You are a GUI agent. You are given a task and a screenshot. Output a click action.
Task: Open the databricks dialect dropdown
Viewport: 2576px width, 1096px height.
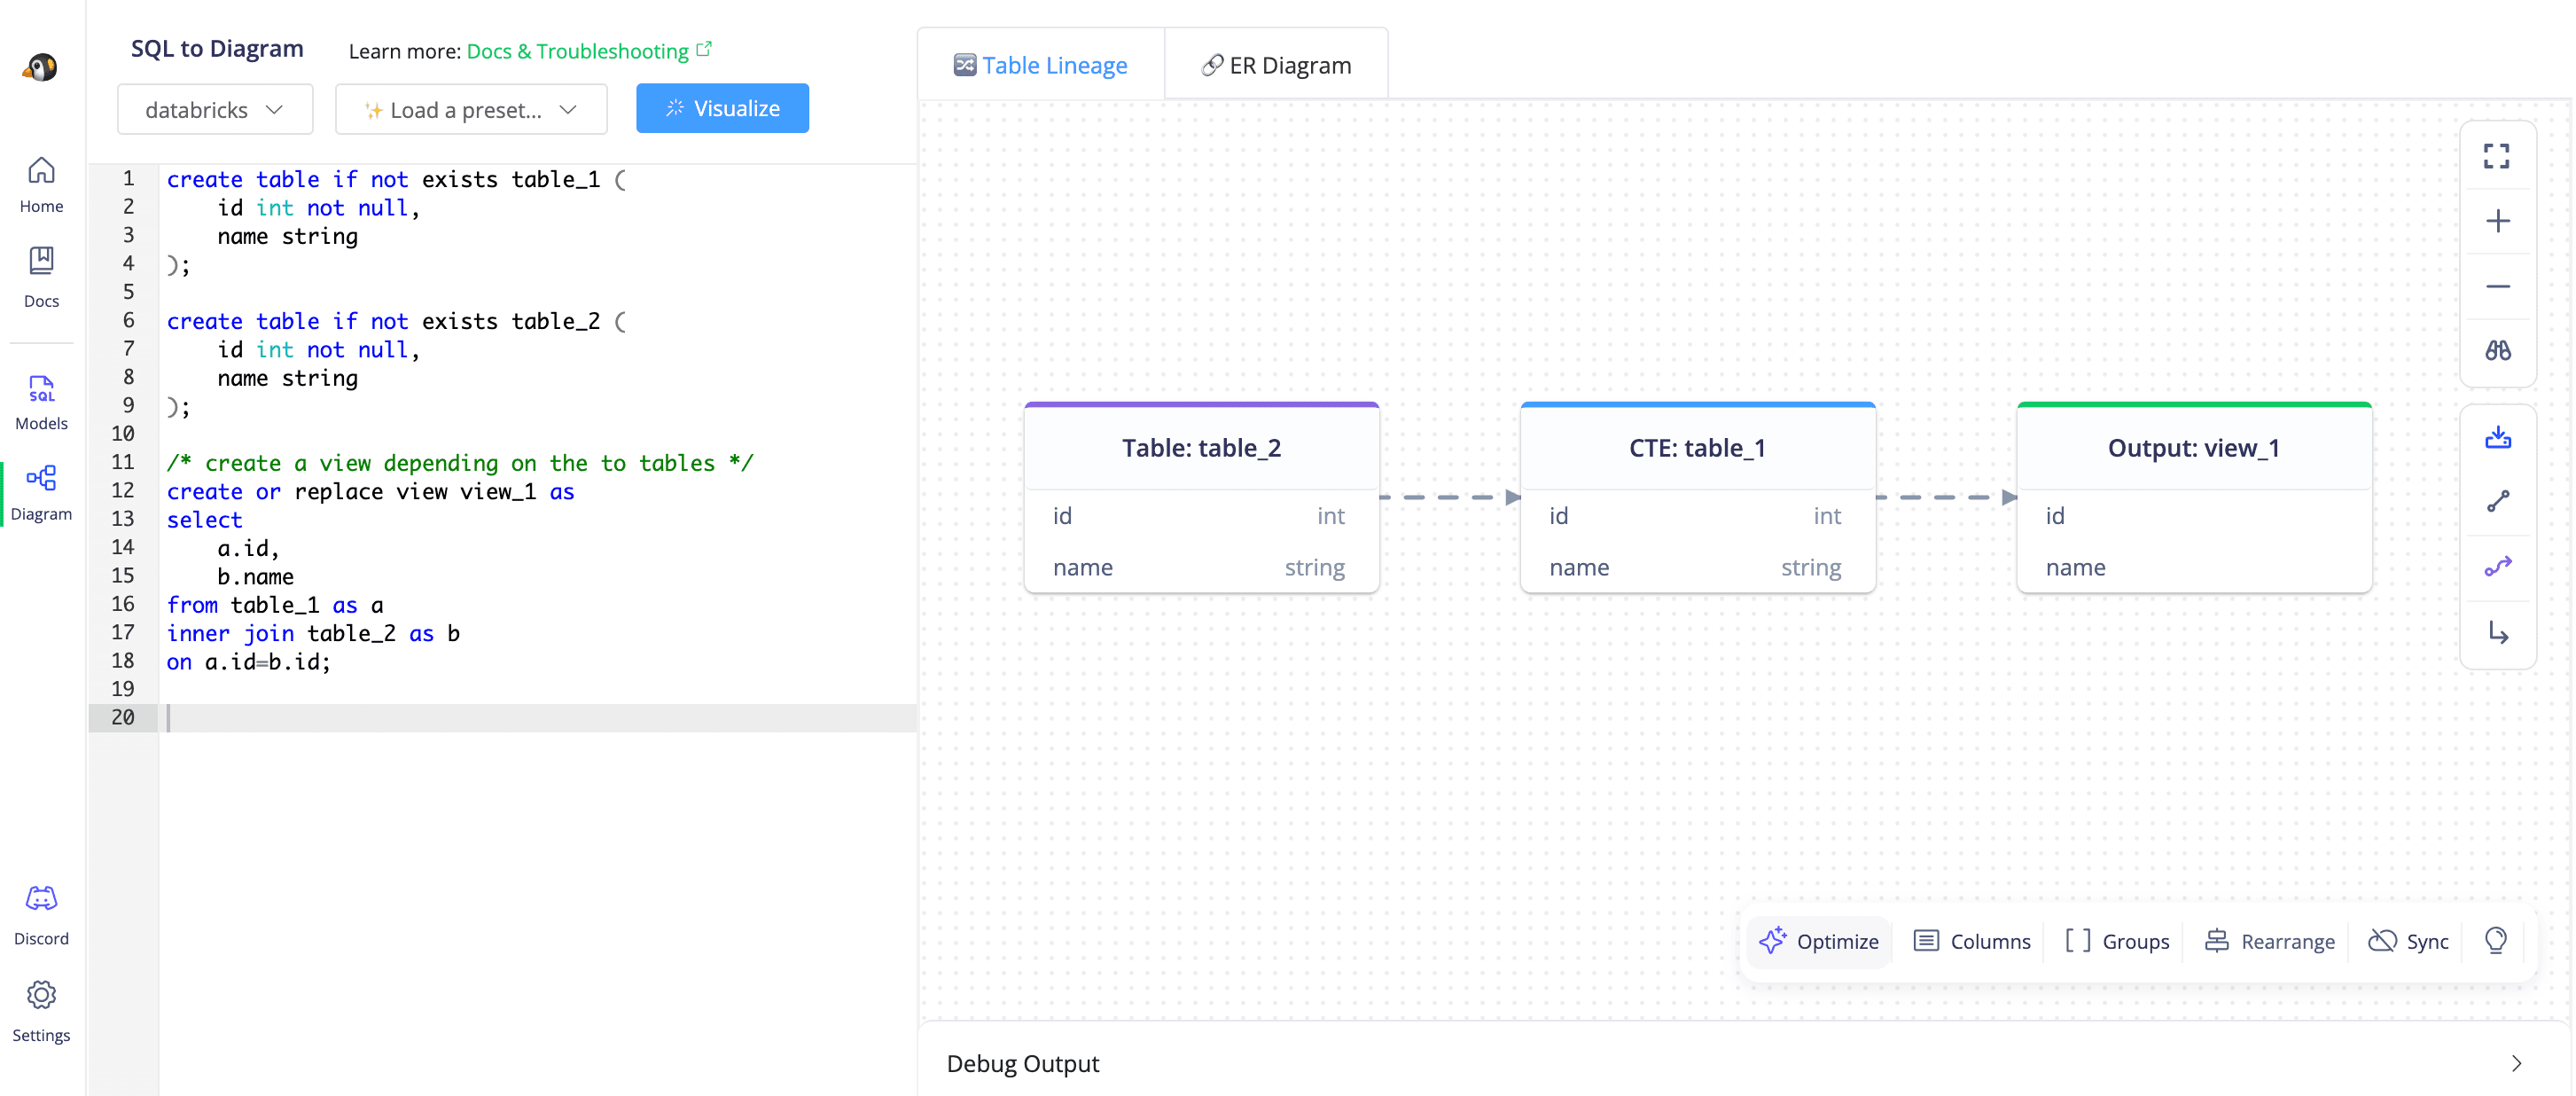[215, 109]
